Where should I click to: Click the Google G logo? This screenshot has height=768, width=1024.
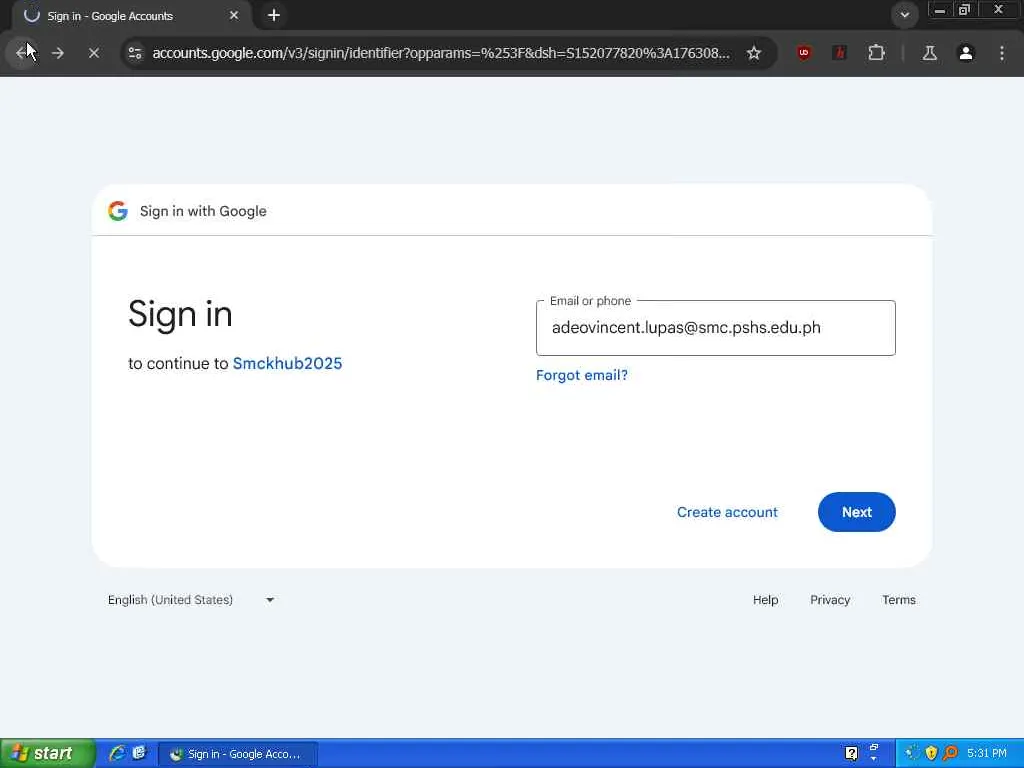pos(118,211)
